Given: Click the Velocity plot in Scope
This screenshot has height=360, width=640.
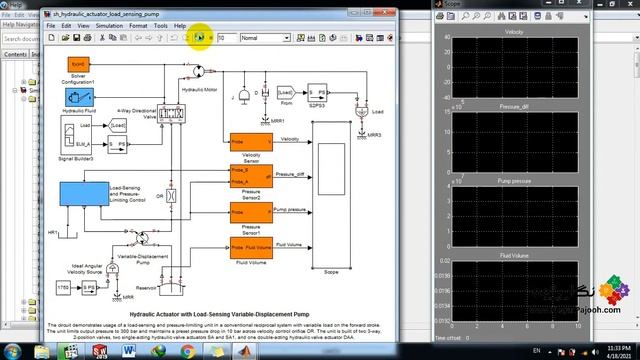Looking at the screenshot, I should pos(515,68).
